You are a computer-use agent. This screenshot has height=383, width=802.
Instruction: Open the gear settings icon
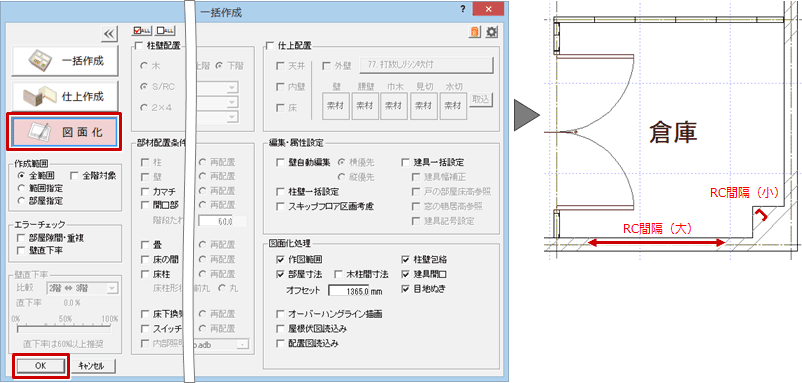[x=492, y=32]
